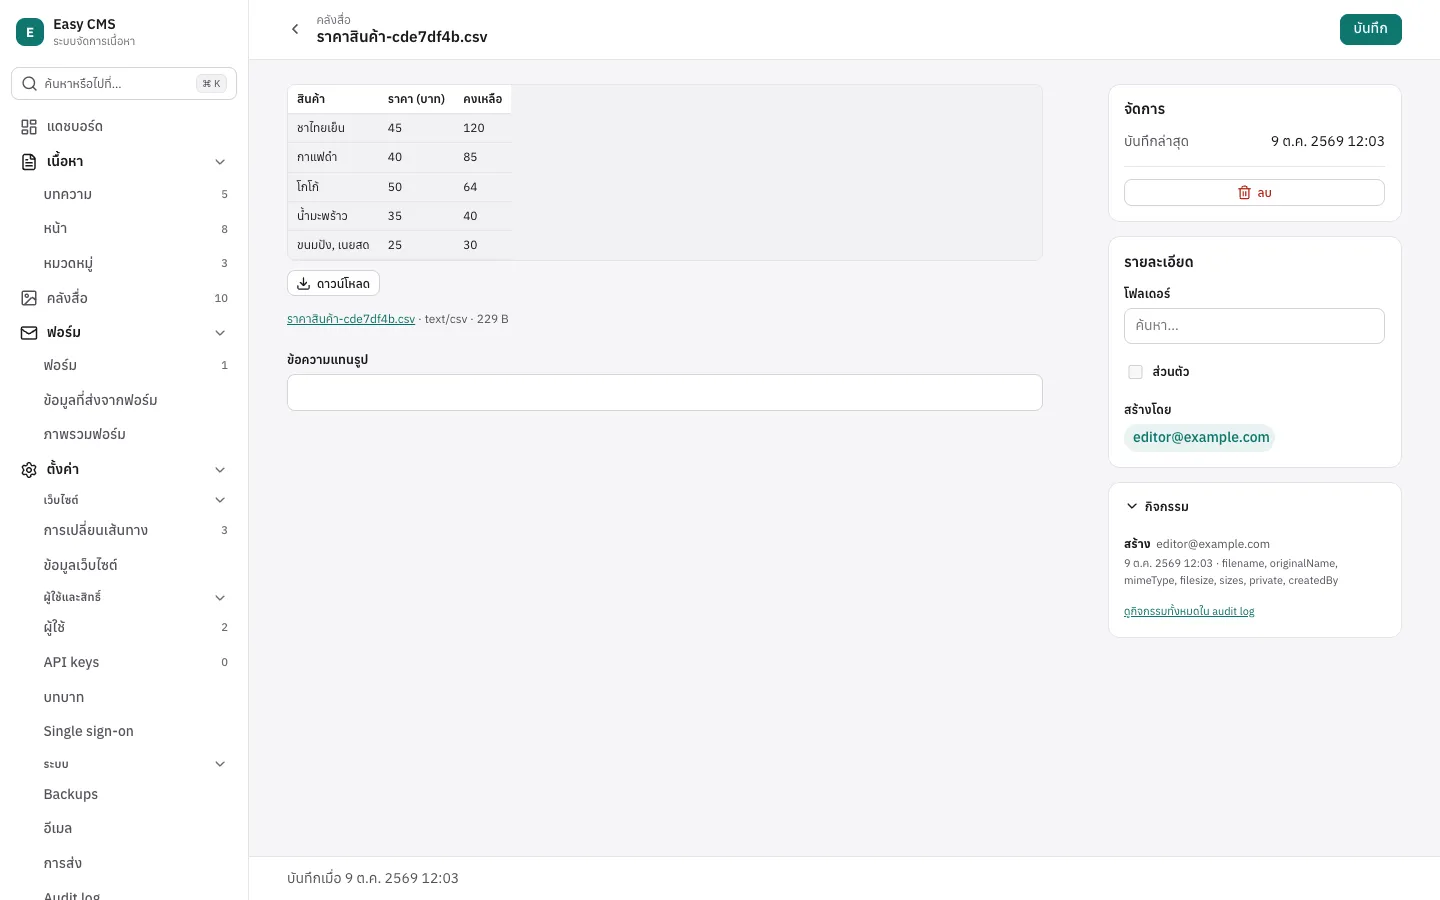Click the แดชบอร์ด dashboard grid icon

pyautogui.click(x=29, y=127)
